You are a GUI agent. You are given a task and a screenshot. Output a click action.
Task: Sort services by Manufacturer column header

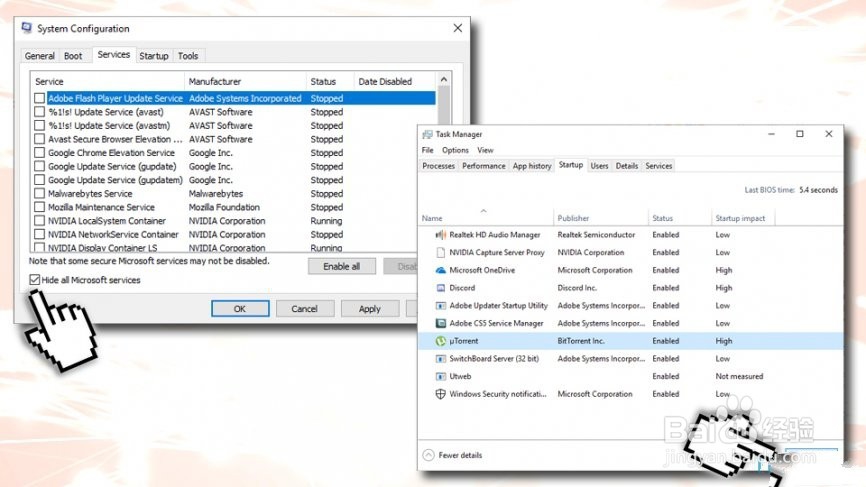click(245, 81)
